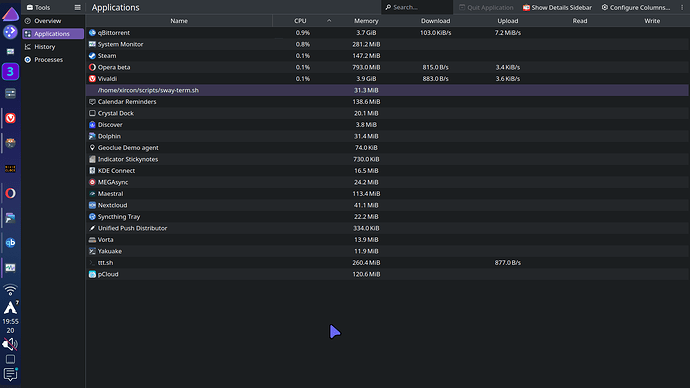This screenshot has width=690, height=388.
Task: Select the Vivaldi row icon
Action: 92,79
